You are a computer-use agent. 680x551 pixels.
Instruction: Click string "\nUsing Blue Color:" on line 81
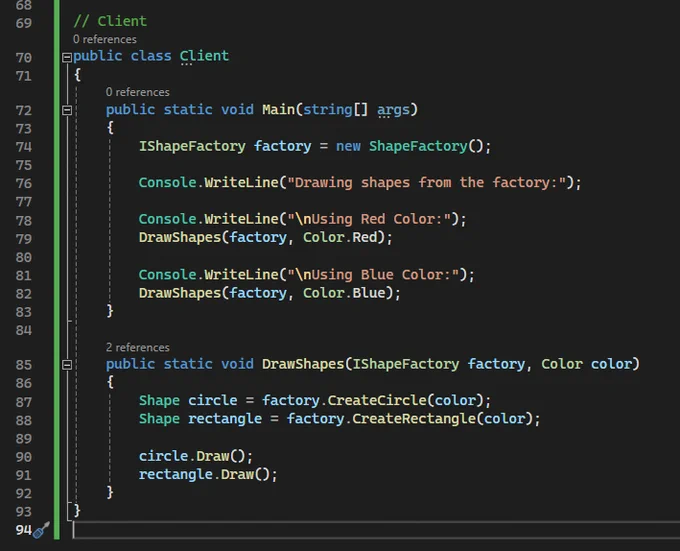tap(373, 275)
